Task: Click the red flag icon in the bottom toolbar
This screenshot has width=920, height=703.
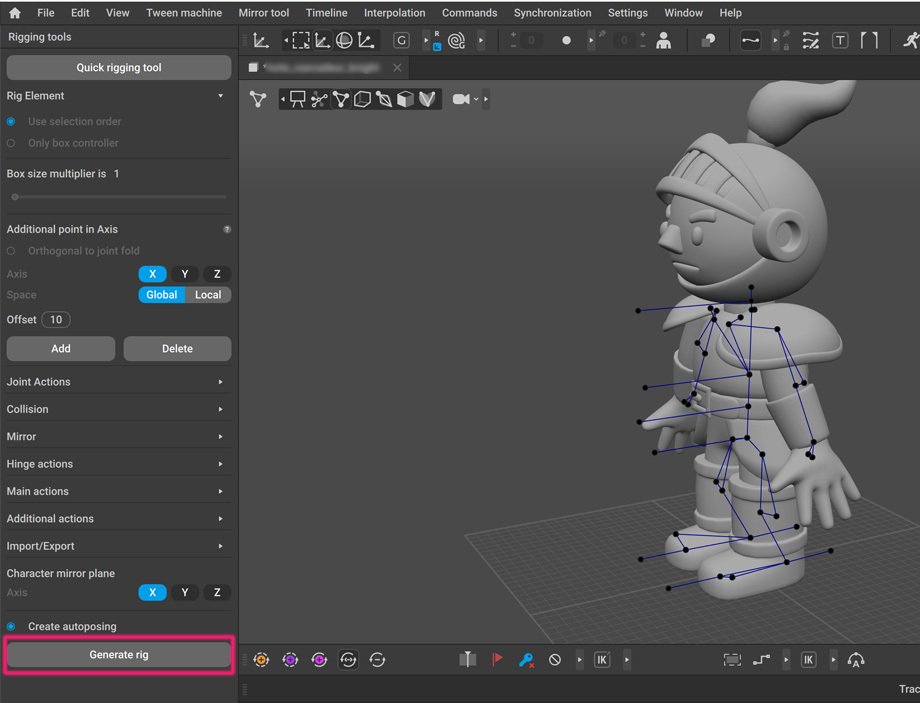Action: [498, 659]
